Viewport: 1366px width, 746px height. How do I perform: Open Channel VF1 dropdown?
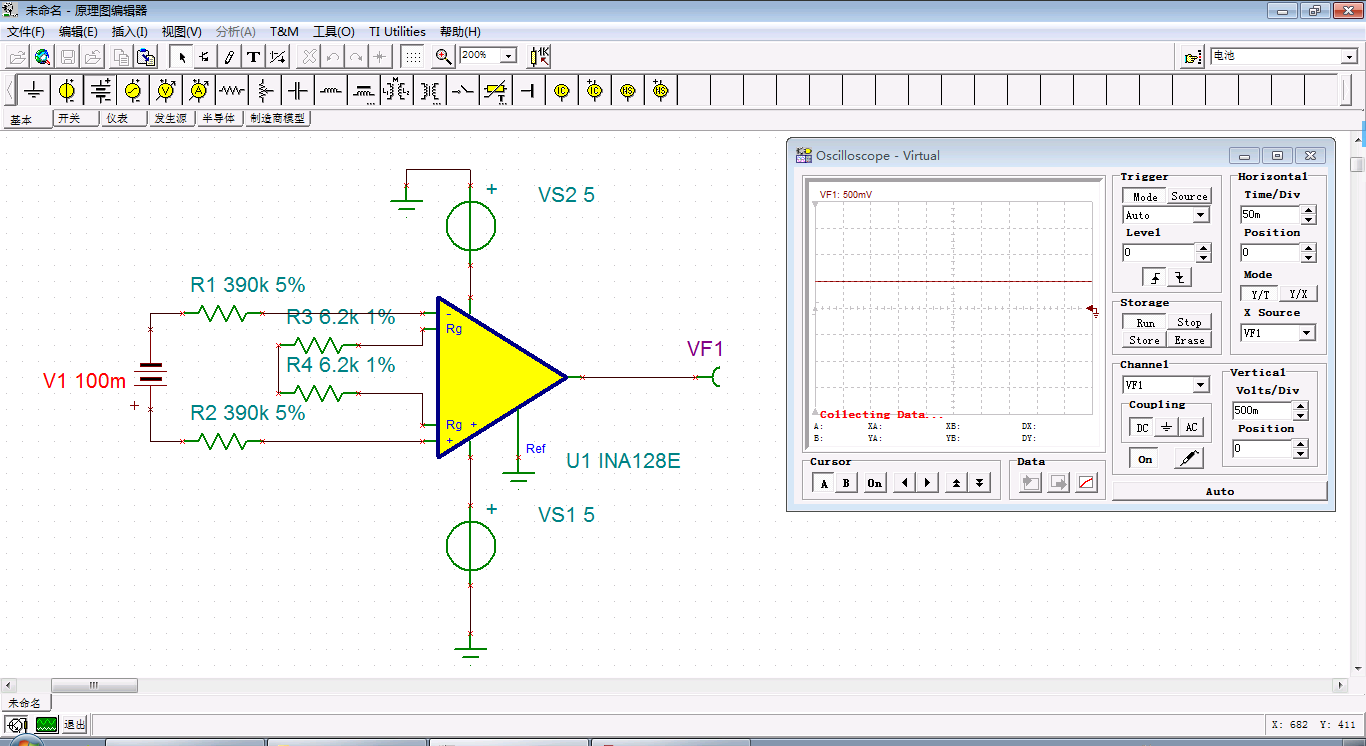[1201, 385]
